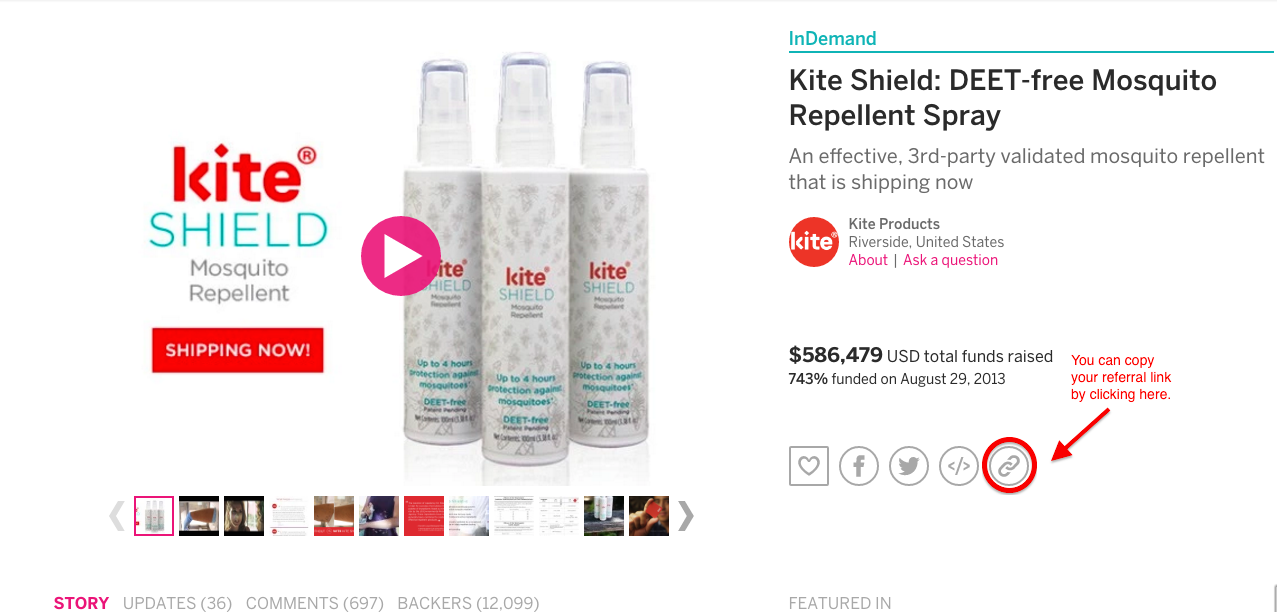Click the Ask a question link

click(950, 260)
